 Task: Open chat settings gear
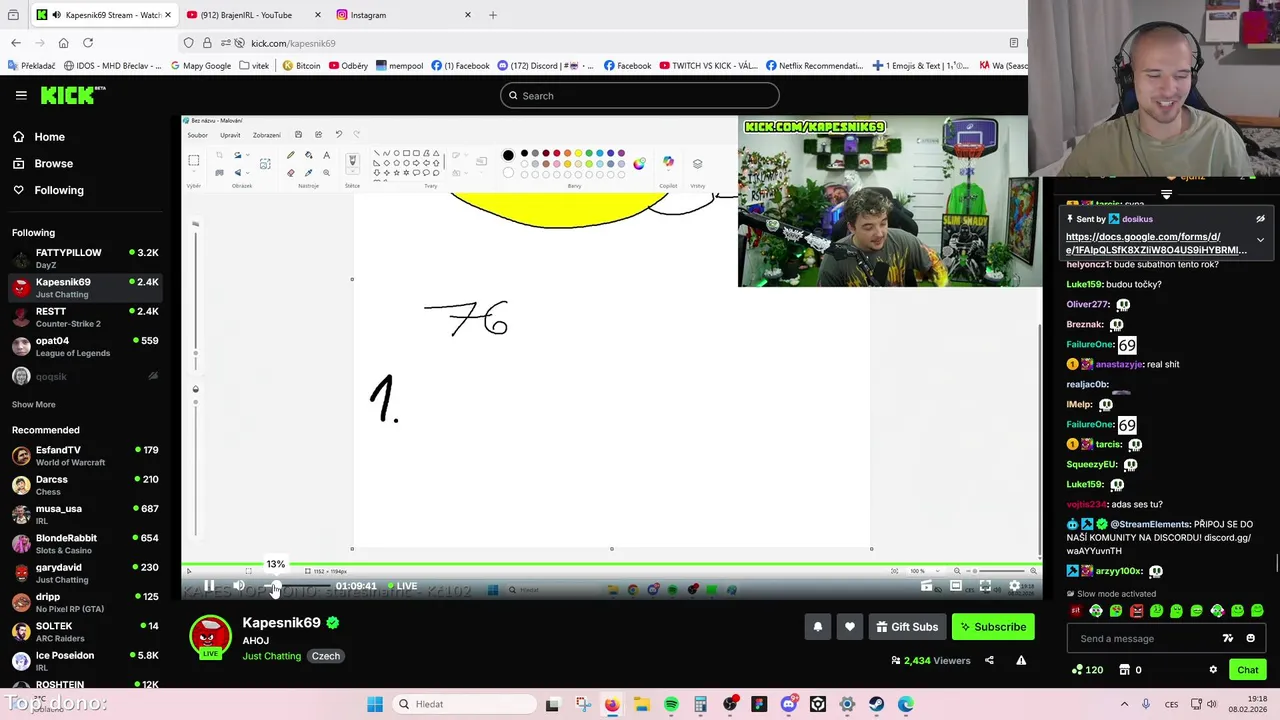coord(1213,670)
